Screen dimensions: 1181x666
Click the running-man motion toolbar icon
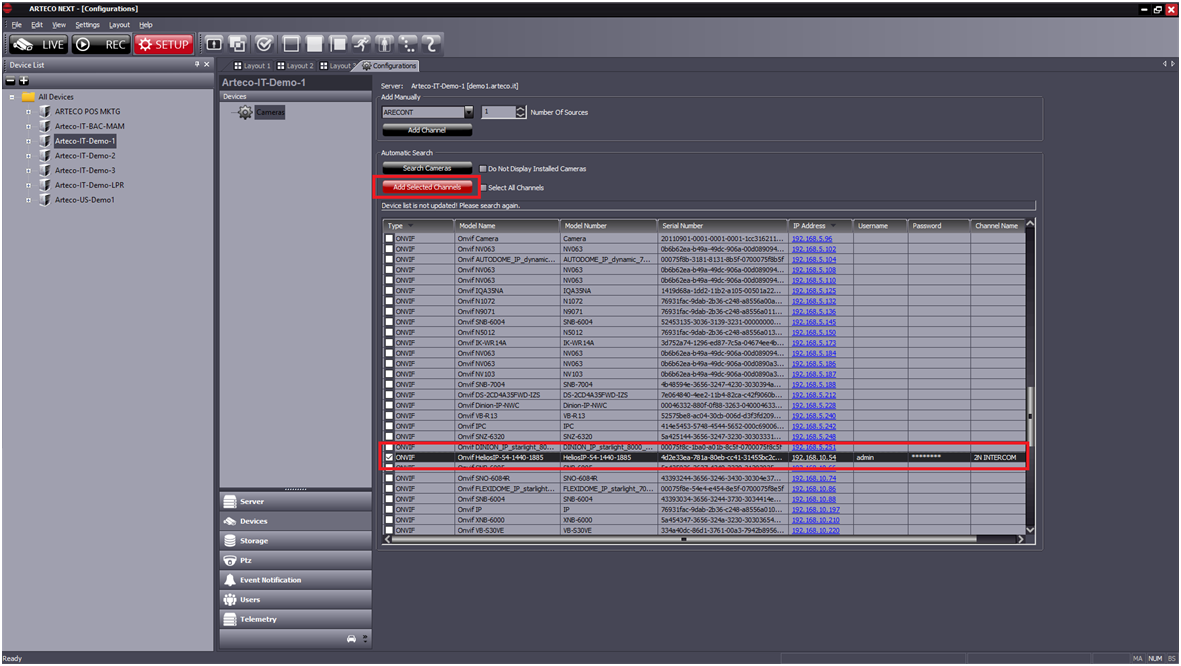click(361, 44)
